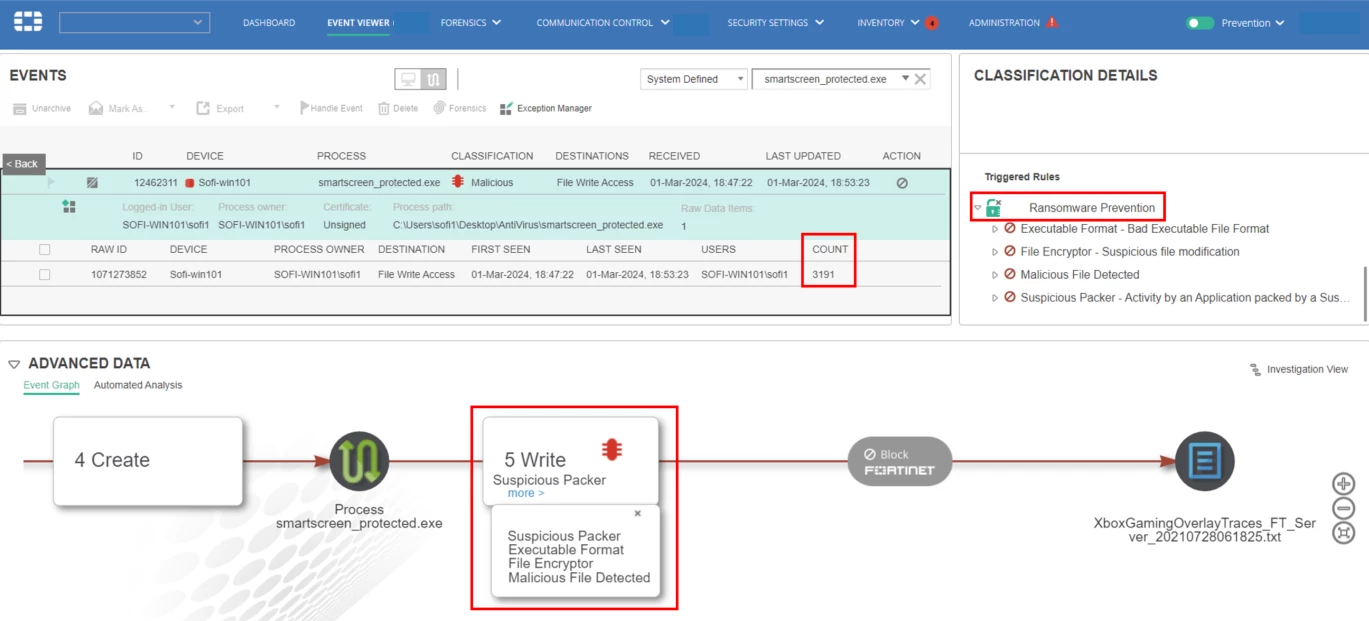Expand the Suspicious Packer rule
Screen dimensions: 1369x621
(x=995, y=298)
